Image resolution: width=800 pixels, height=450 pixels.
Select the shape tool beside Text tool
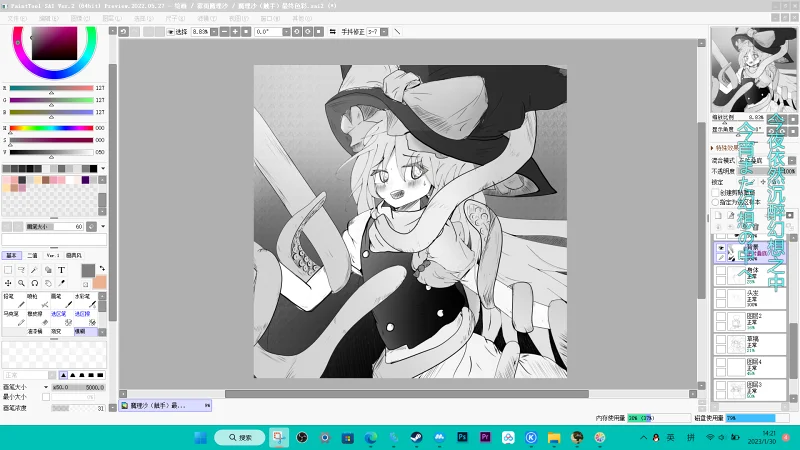(x=48, y=270)
